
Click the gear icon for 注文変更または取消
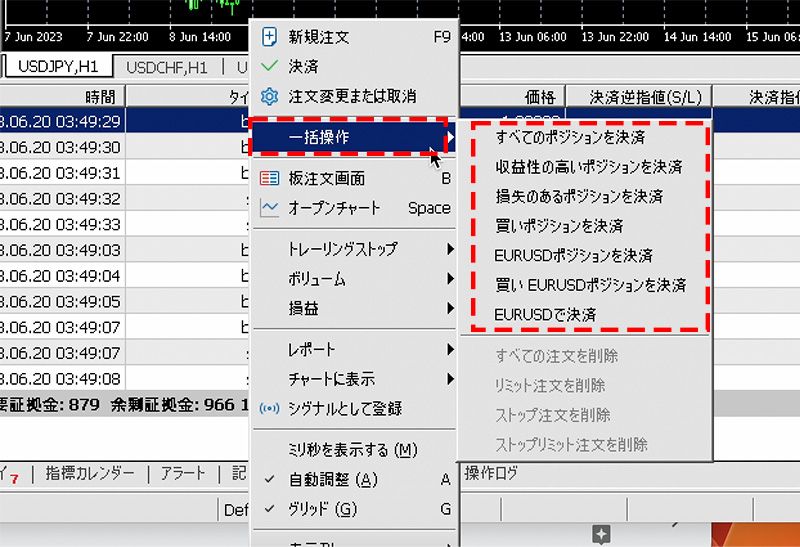pos(269,97)
